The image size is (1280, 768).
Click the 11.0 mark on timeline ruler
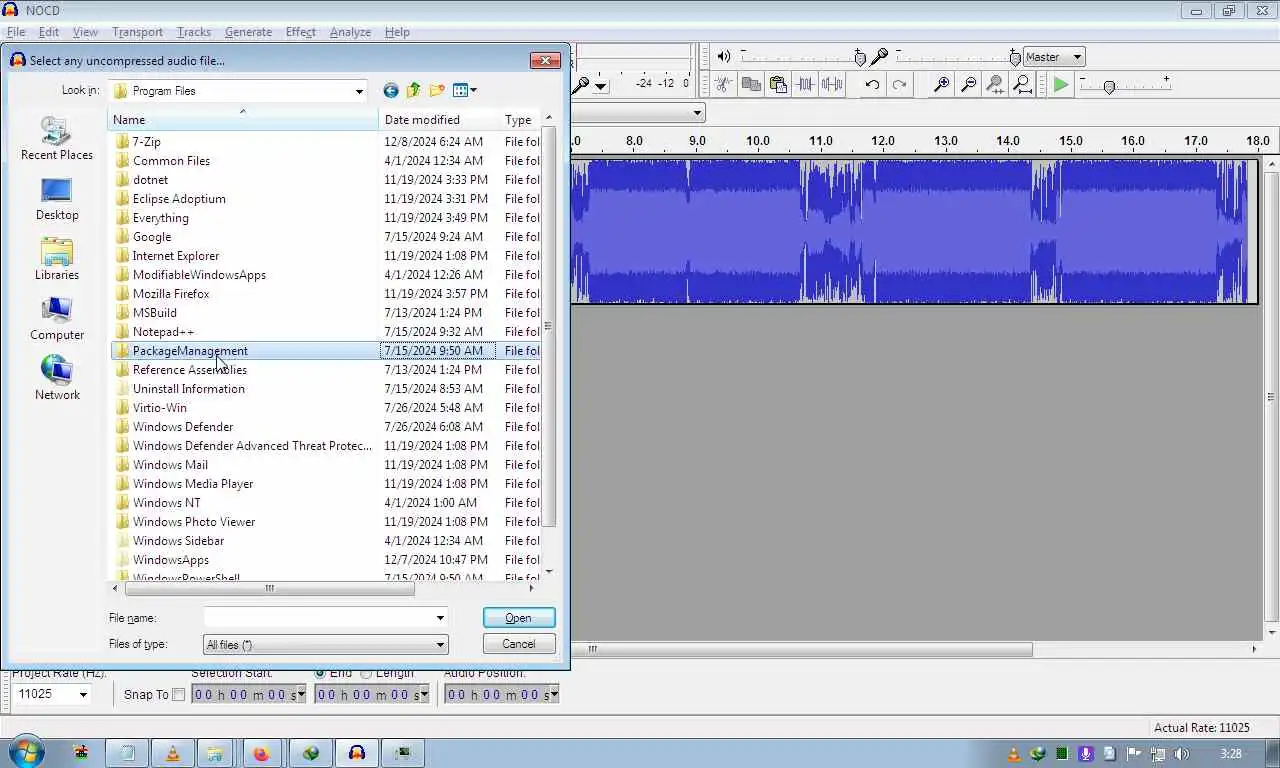point(821,141)
